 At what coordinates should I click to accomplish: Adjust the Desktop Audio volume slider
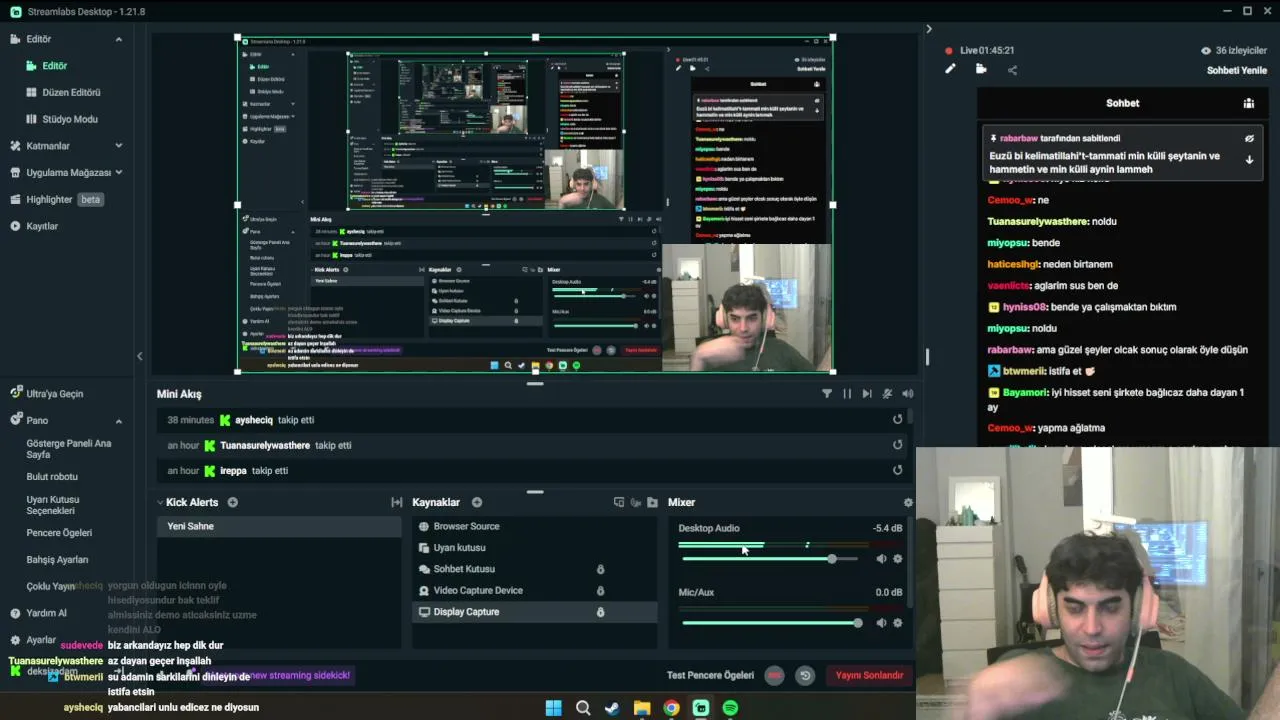coord(770,559)
